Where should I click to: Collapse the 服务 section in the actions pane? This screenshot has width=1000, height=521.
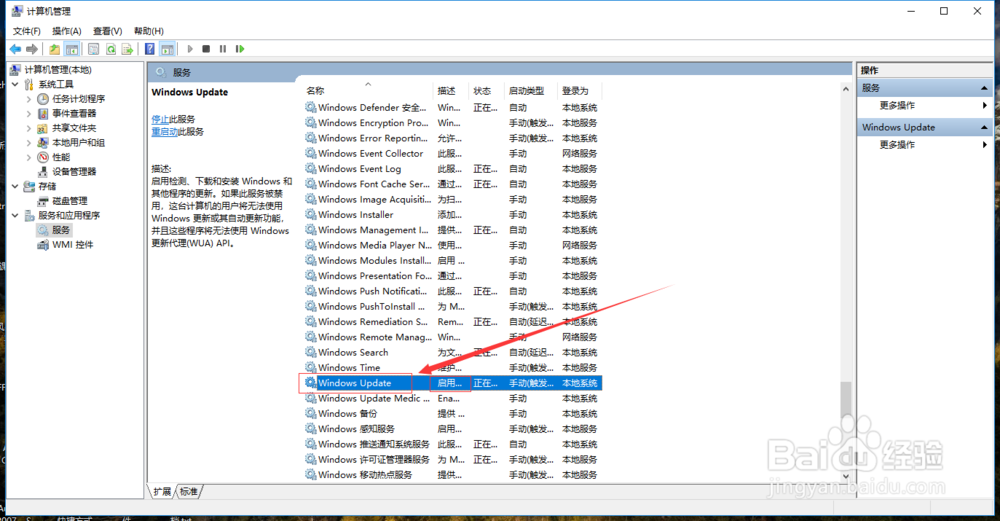point(984,88)
